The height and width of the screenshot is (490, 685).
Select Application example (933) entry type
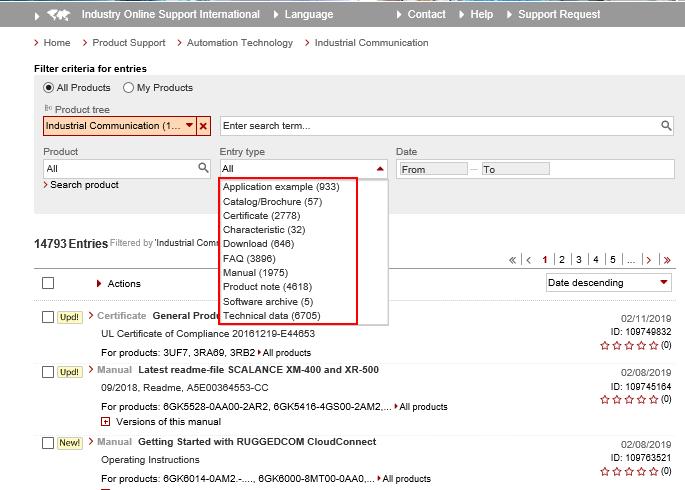[281, 186]
